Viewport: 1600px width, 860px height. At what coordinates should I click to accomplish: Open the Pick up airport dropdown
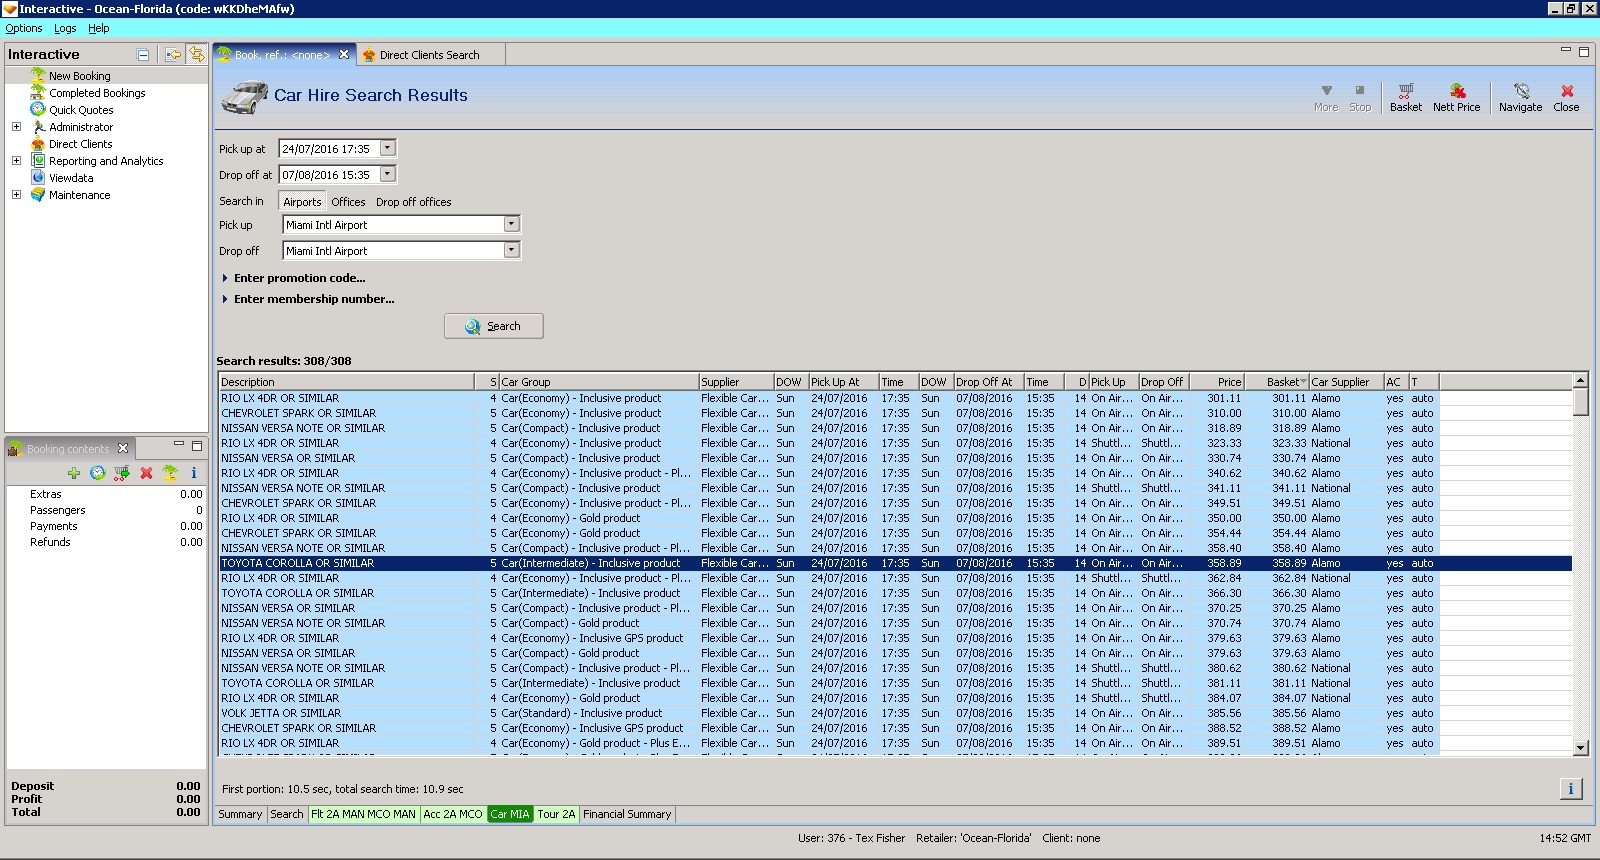click(x=512, y=224)
